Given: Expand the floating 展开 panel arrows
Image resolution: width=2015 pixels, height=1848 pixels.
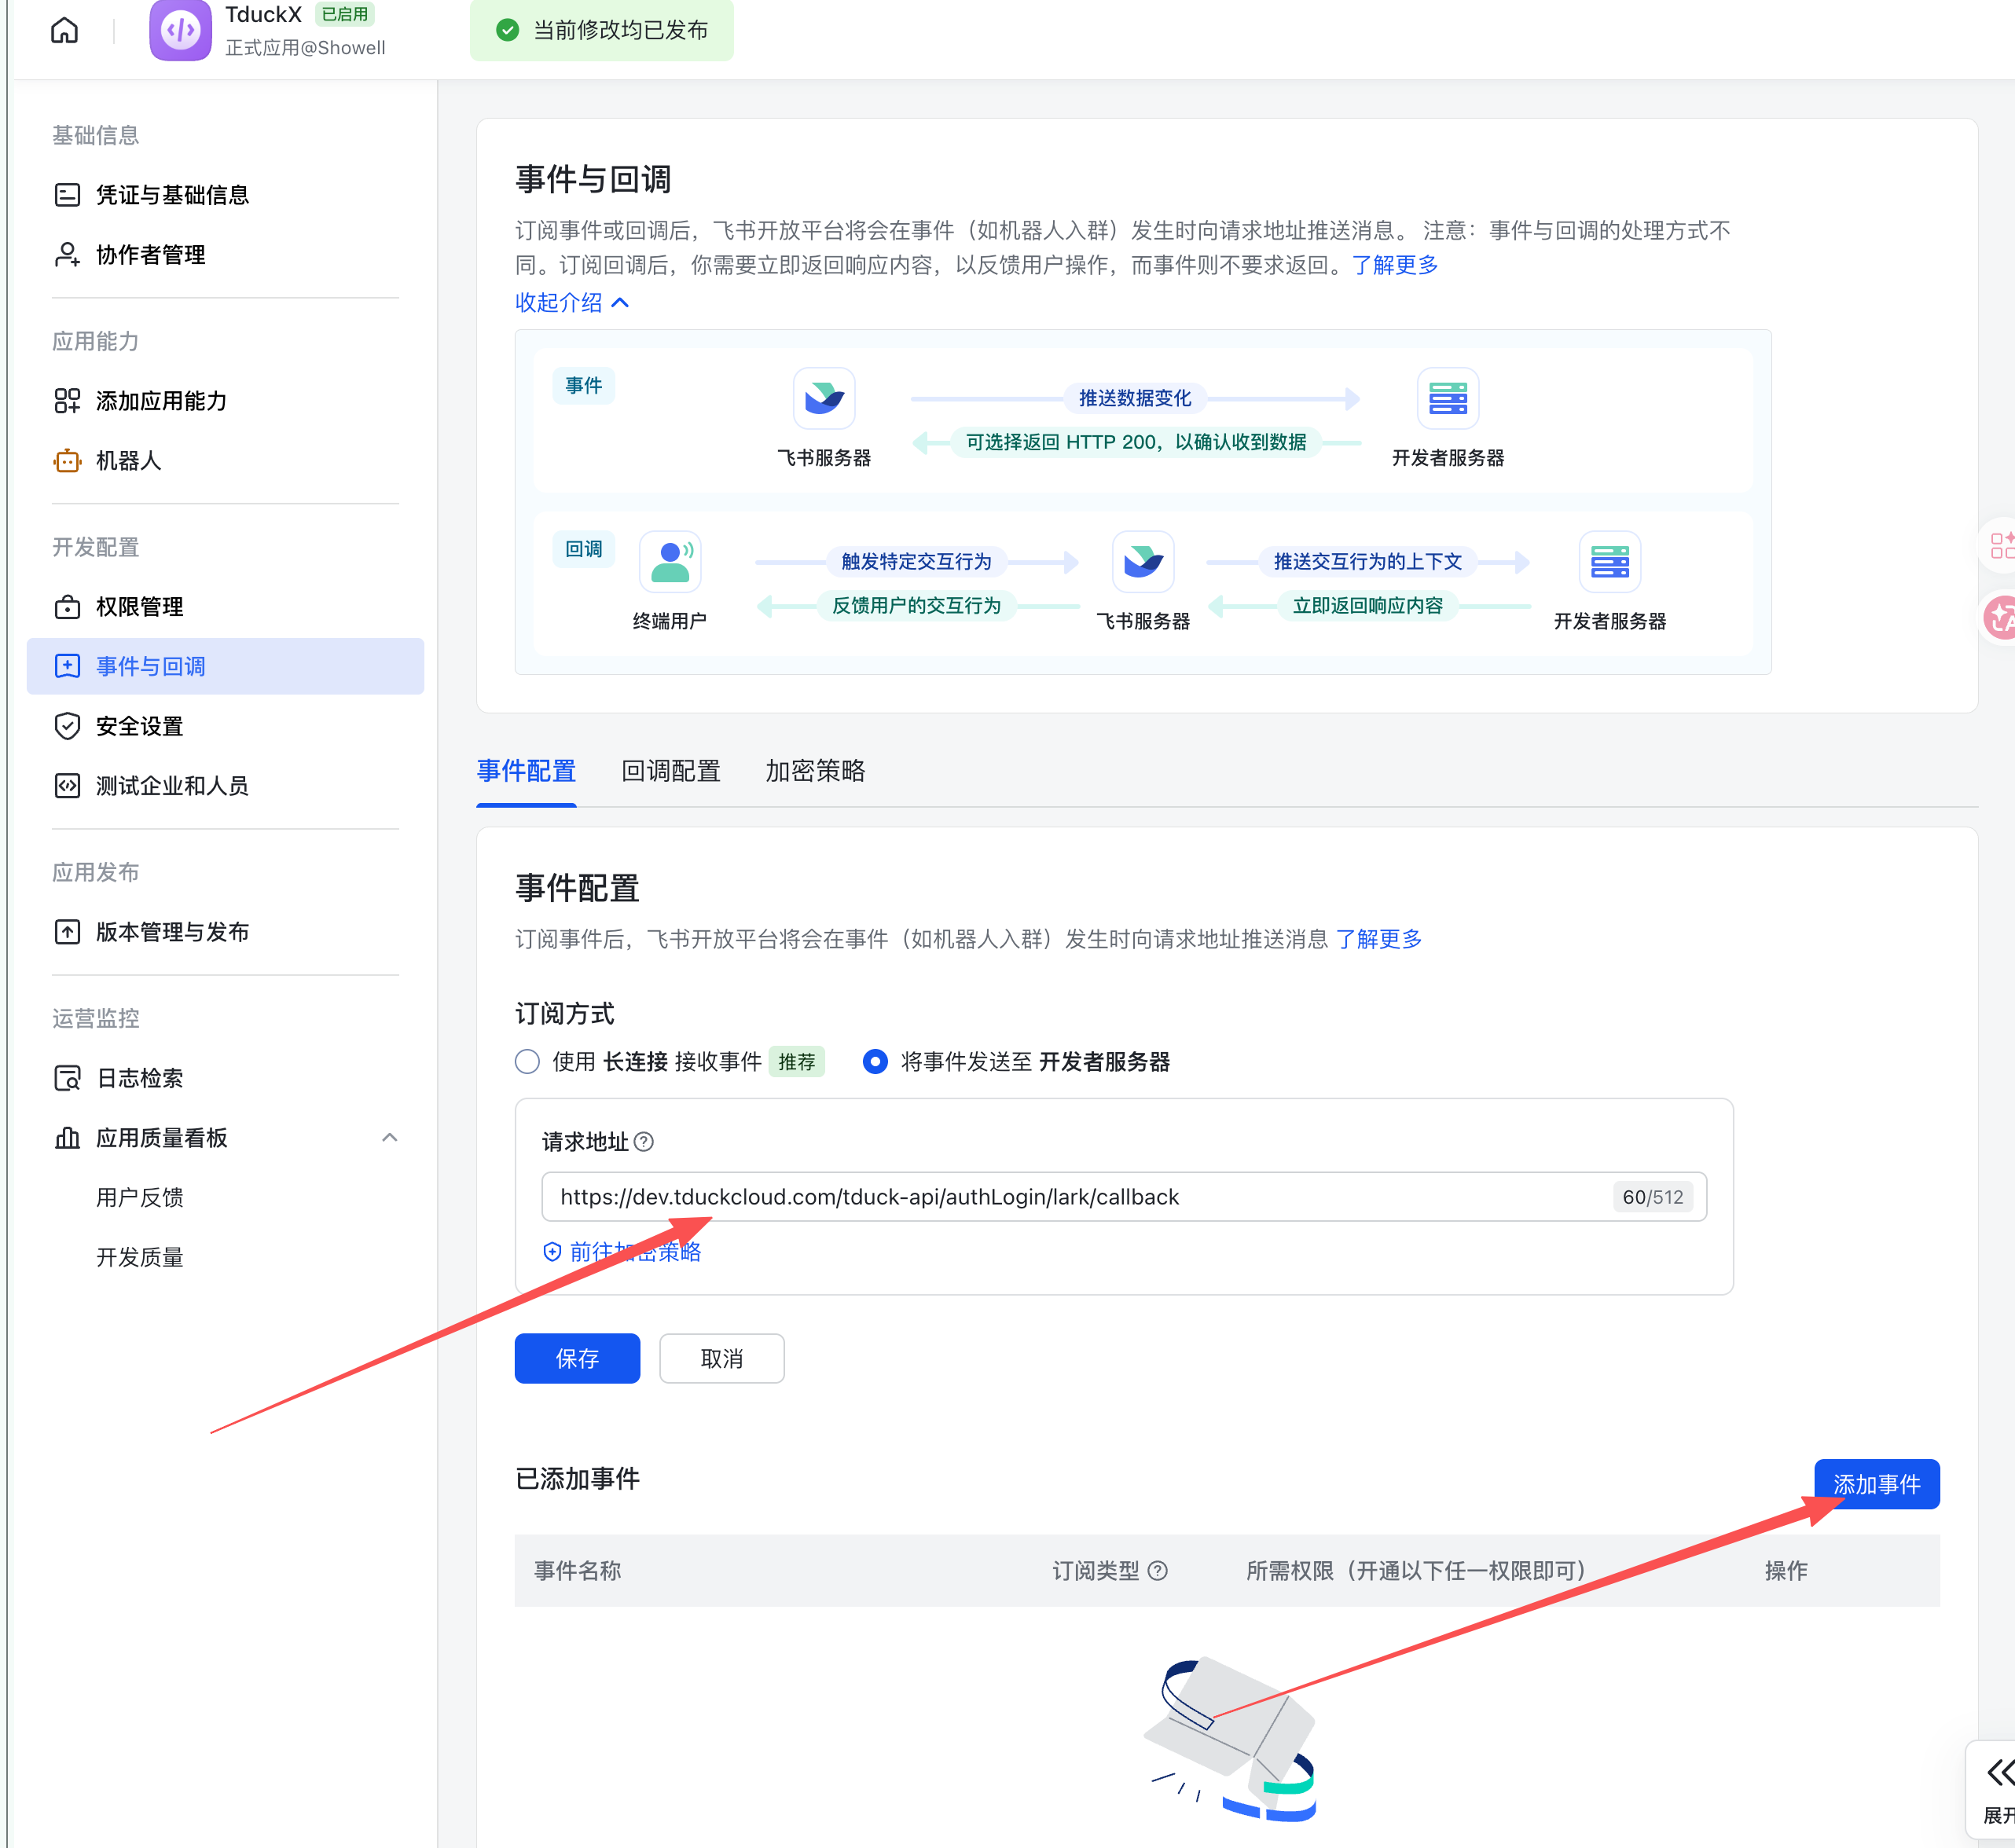Looking at the screenshot, I should (x=1999, y=1773).
